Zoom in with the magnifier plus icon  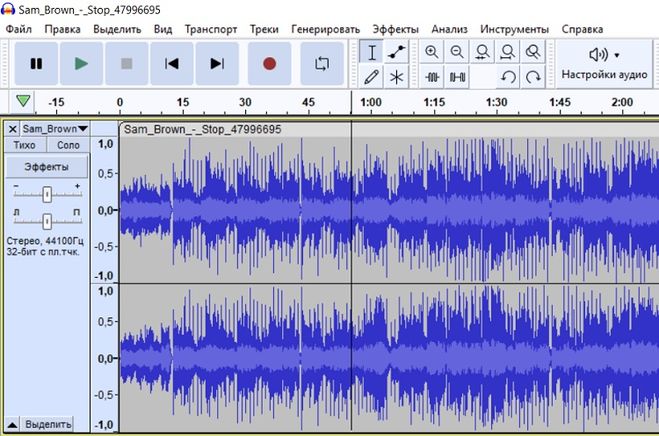pyautogui.click(x=432, y=52)
